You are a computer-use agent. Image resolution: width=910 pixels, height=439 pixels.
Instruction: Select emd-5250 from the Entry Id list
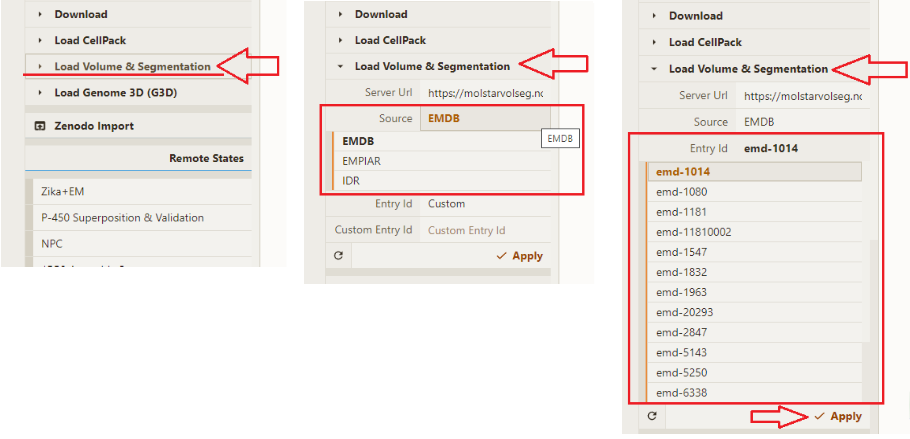click(681, 372)
